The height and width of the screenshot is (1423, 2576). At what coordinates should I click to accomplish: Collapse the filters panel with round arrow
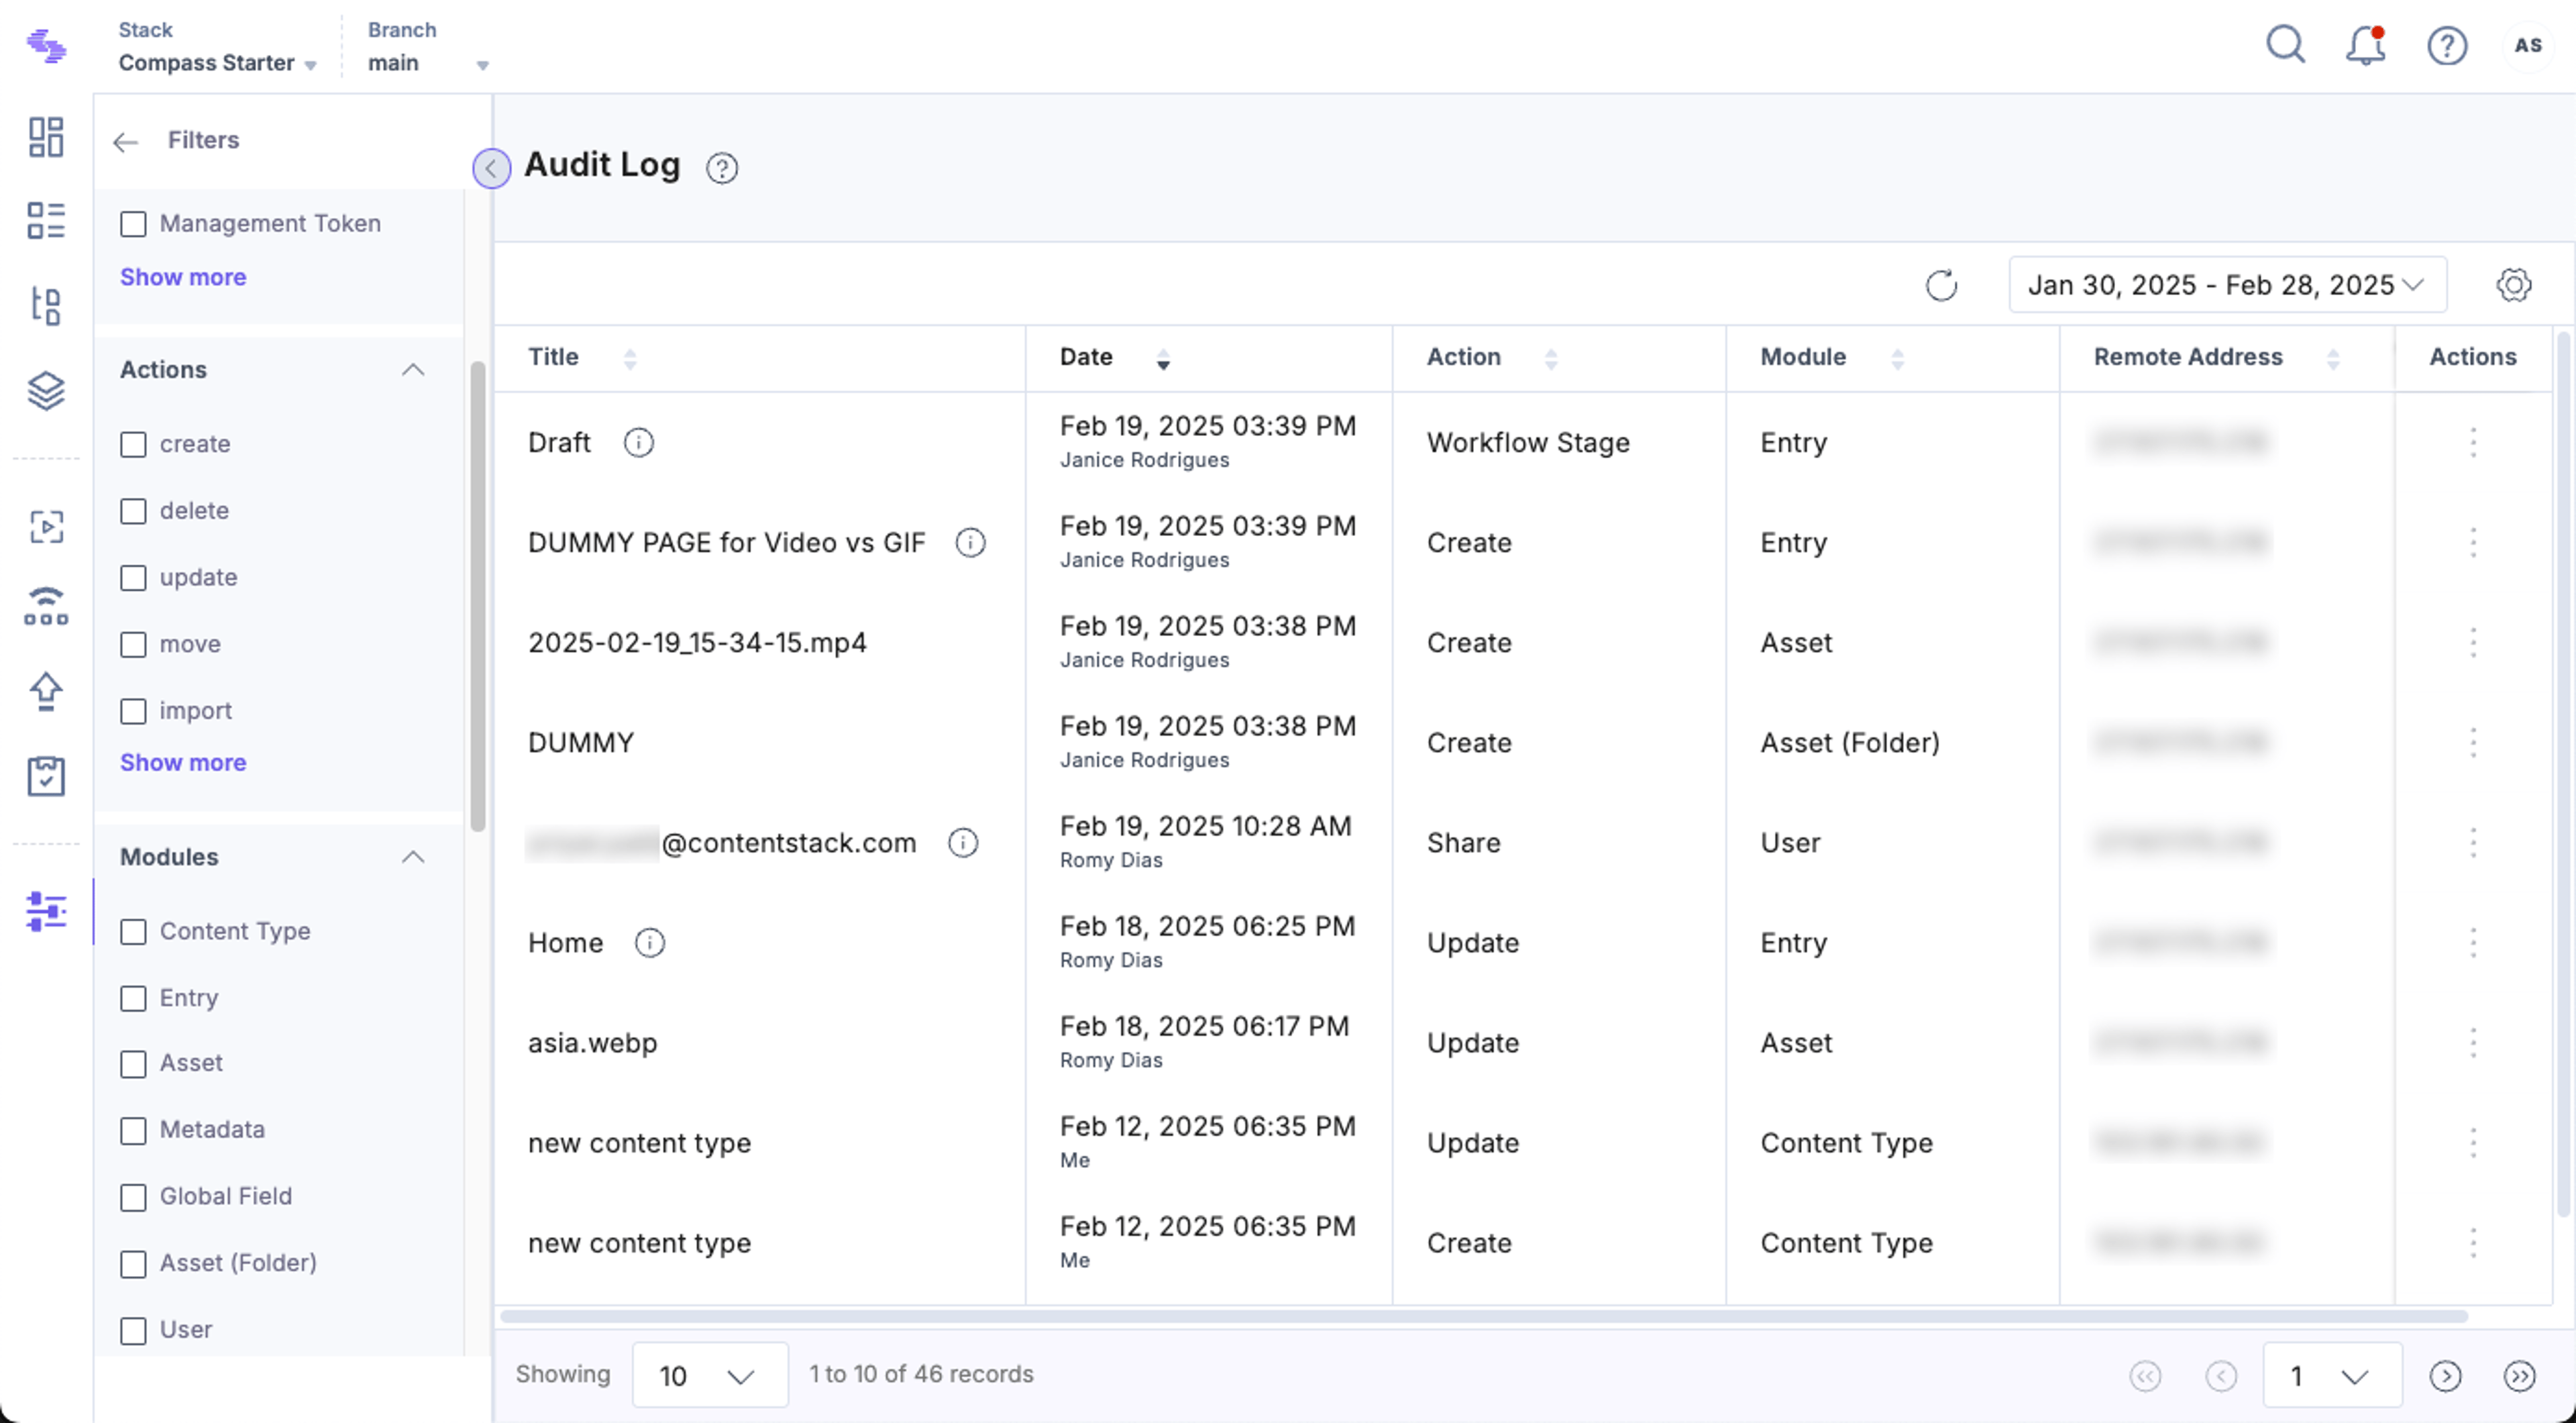point(491,168)
